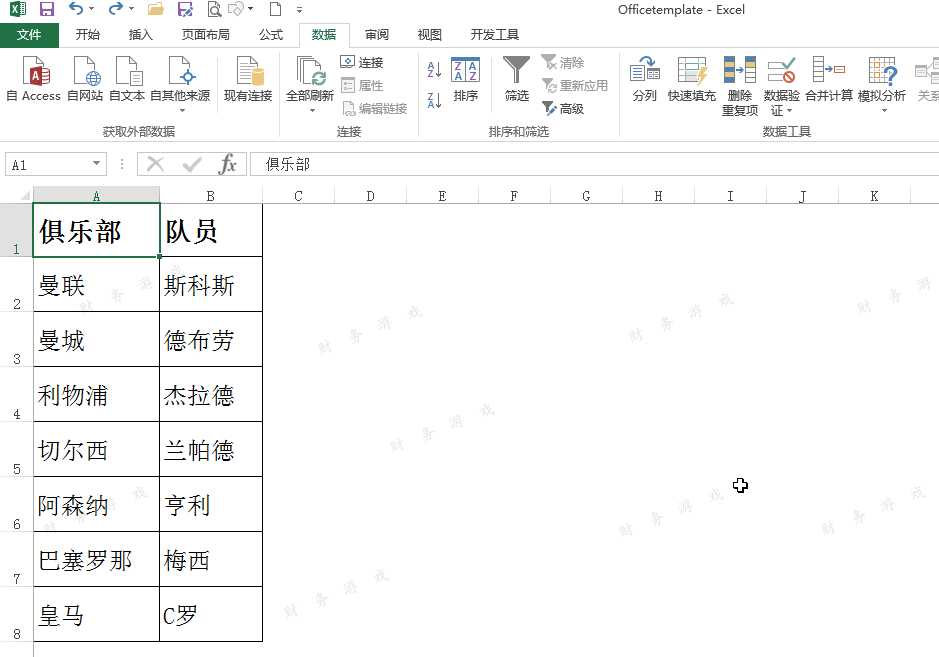Switch to the Review (审阅) tab

[x=377, y=35]
